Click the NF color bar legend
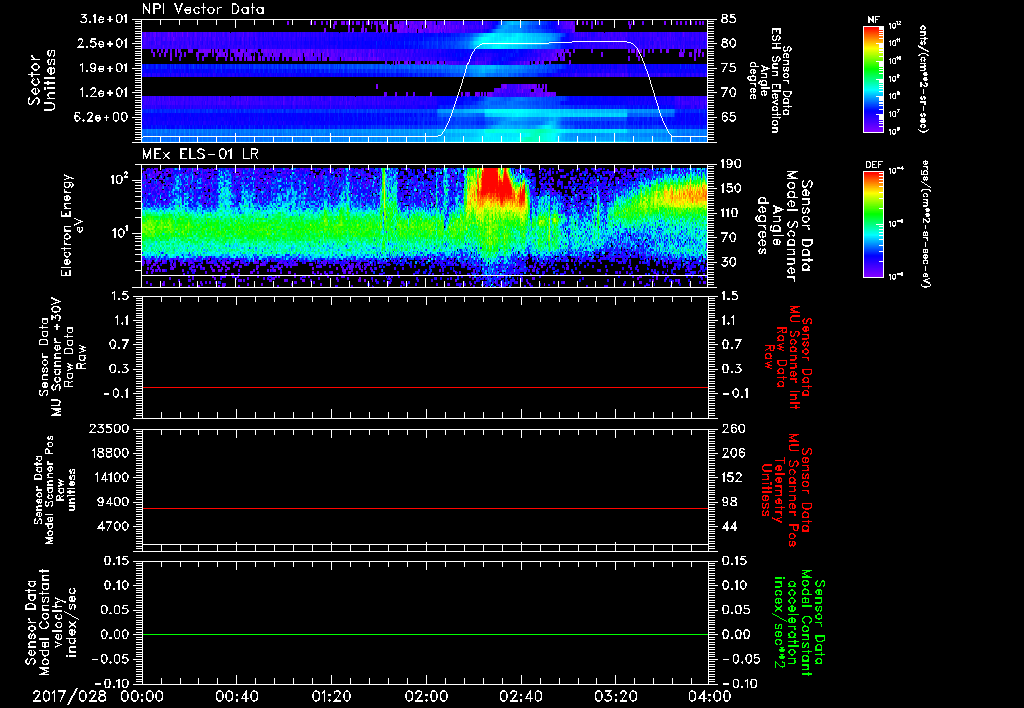The height and width of the screenshot is (708, 1024). coord(873,79)
